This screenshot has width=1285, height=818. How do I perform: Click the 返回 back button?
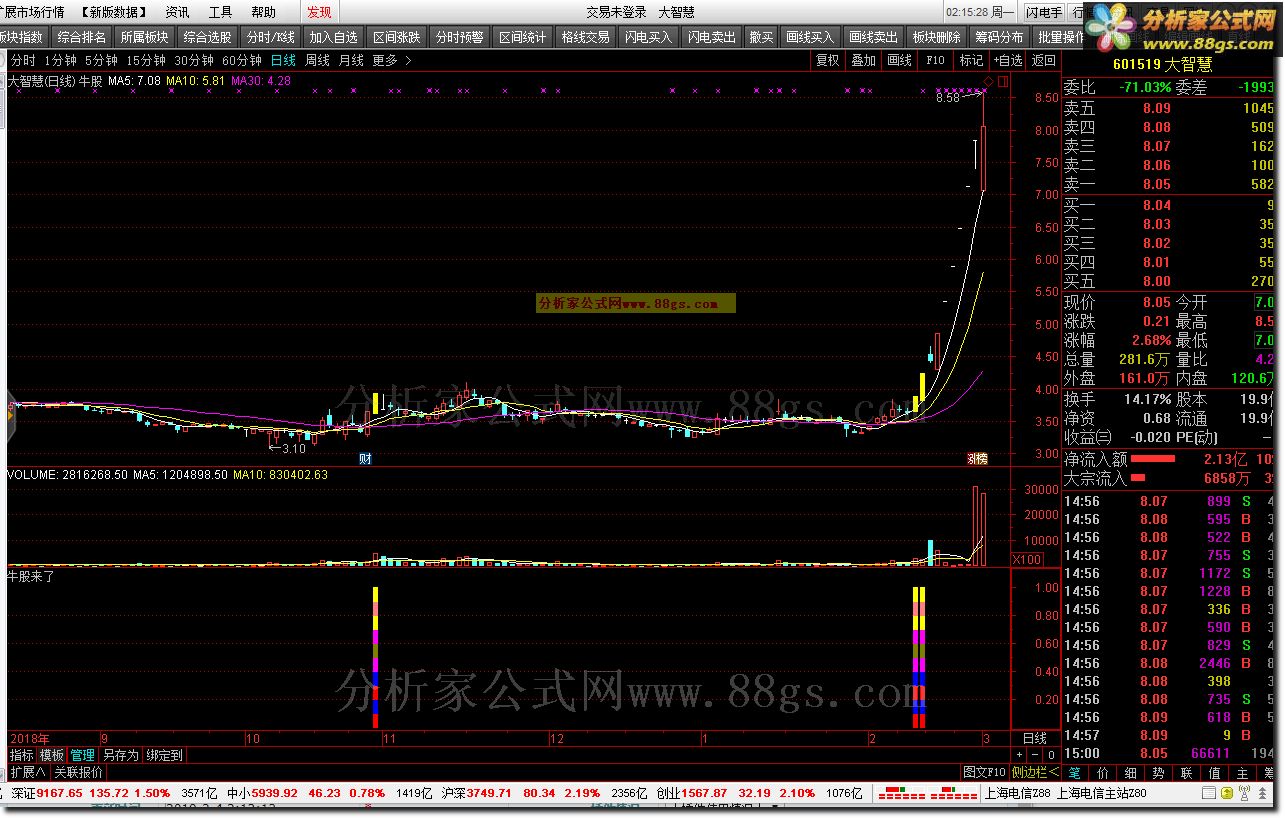[x=1043, y=60]
